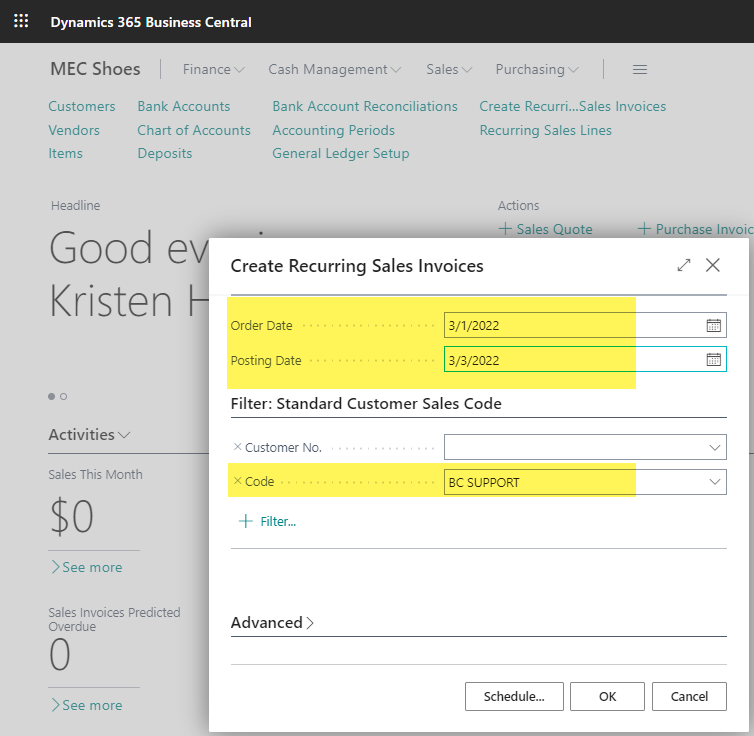Remove the Code filter
The height and width of the screenshot is (736, 754).
point(237,480)
